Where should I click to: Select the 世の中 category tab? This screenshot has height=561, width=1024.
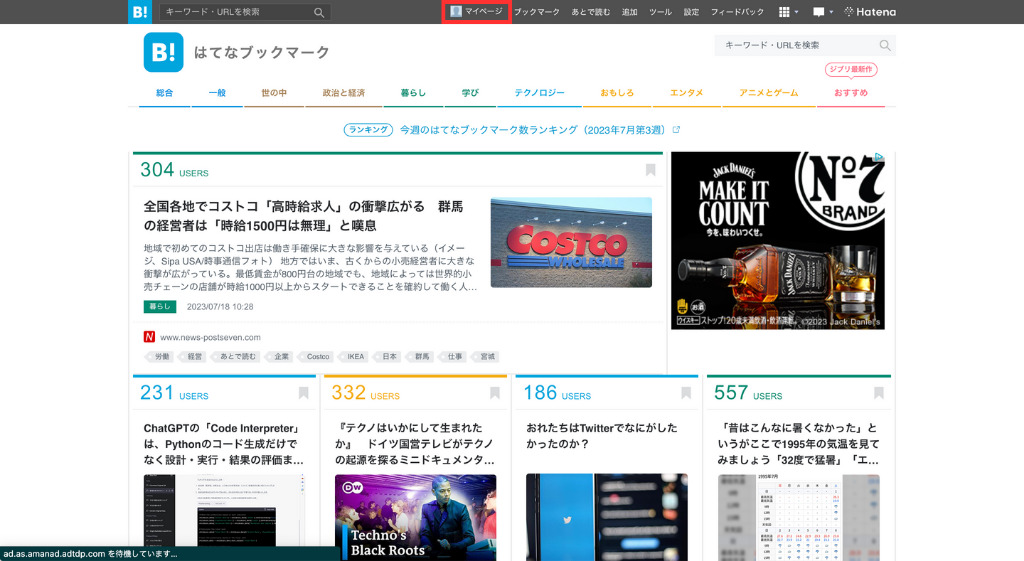click(274, 93)
